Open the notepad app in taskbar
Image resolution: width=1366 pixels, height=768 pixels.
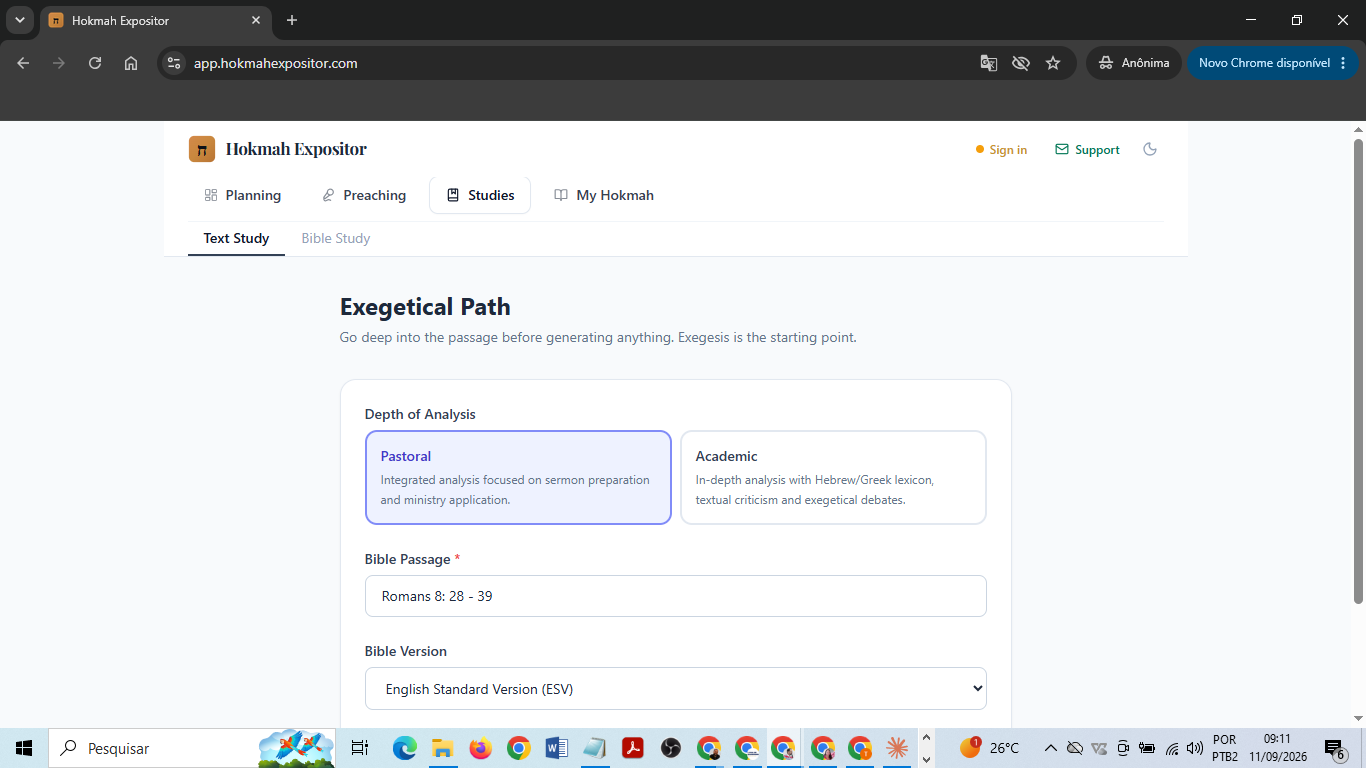coord(595,748)
